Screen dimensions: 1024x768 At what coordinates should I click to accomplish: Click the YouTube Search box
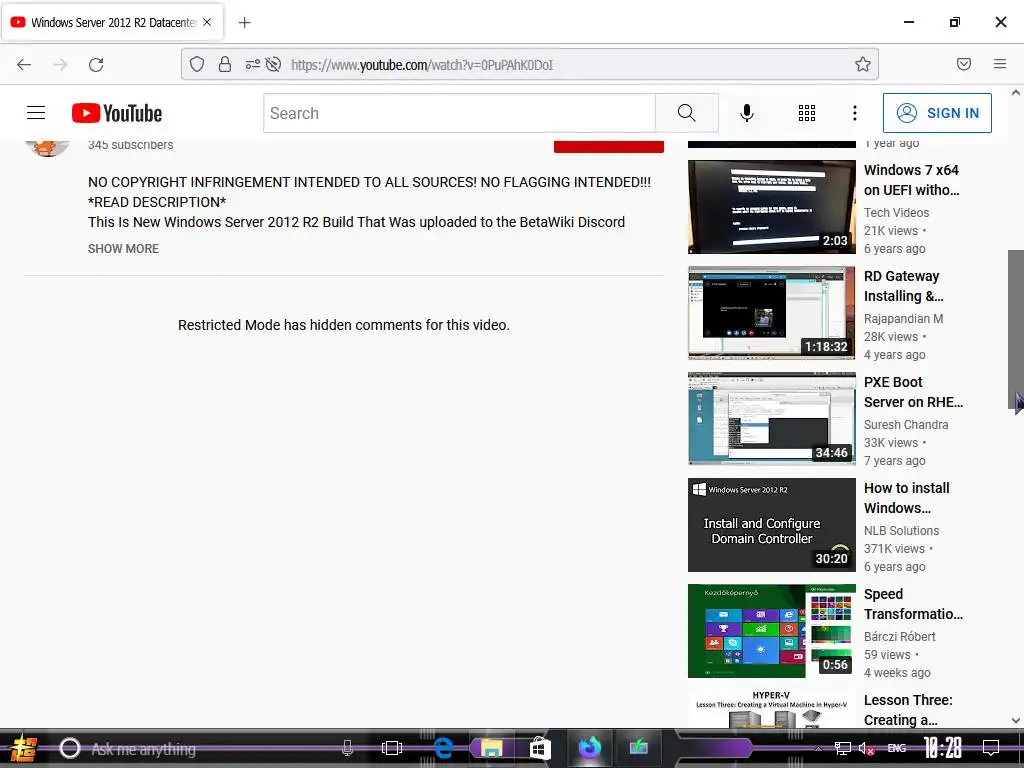point(459,113)
